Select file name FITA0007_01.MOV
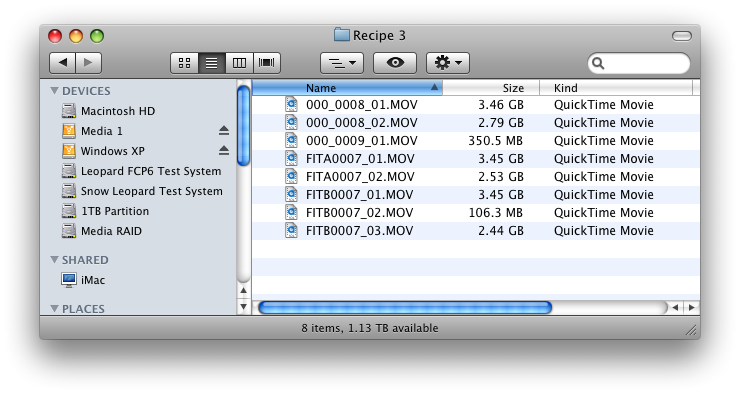The image size is (740, 394). point(360,159)
